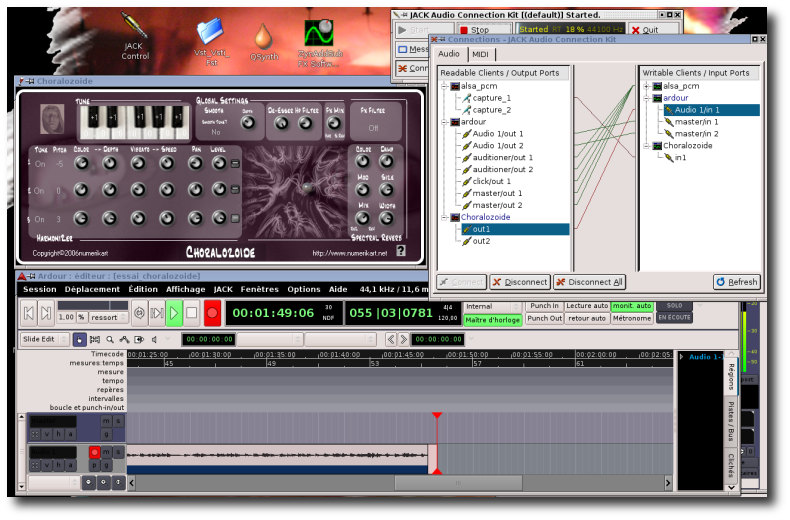Refresh the JACK connections list
This screenshot has height=520, width=790.
(737, 283)
